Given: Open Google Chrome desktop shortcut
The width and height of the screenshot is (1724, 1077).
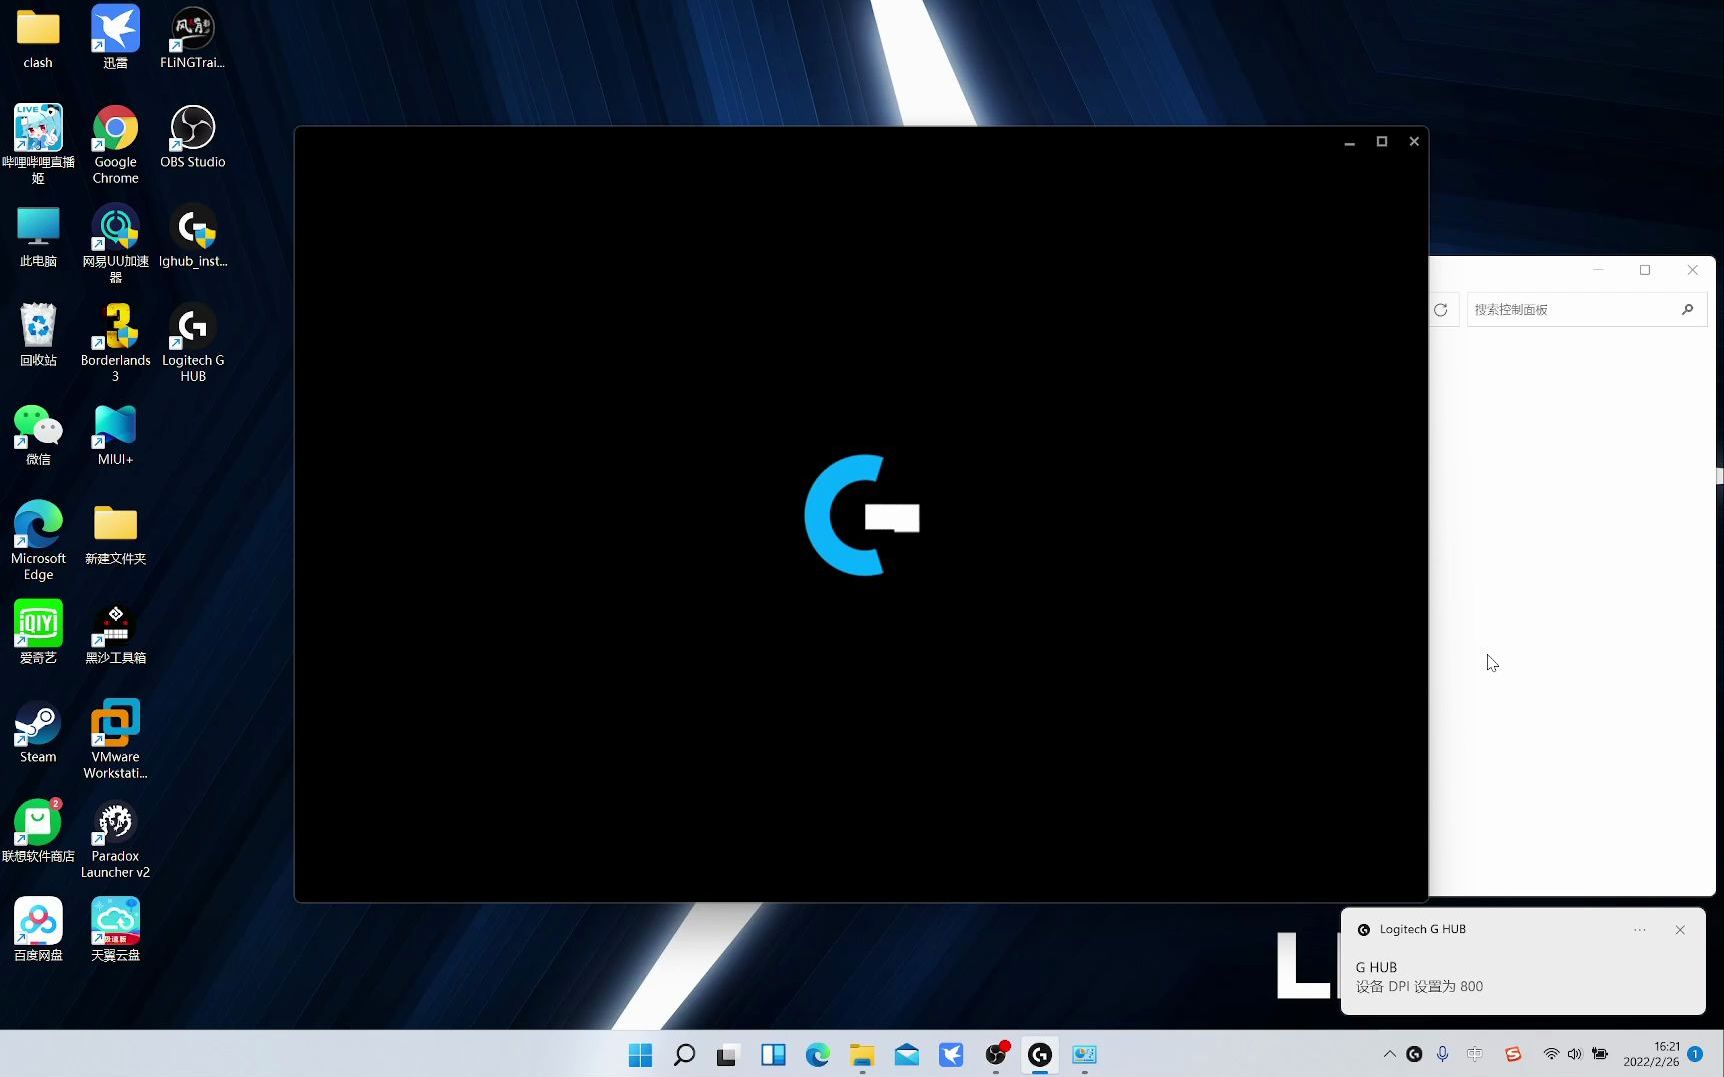Looking at the screenshot, I should [115, 143].
